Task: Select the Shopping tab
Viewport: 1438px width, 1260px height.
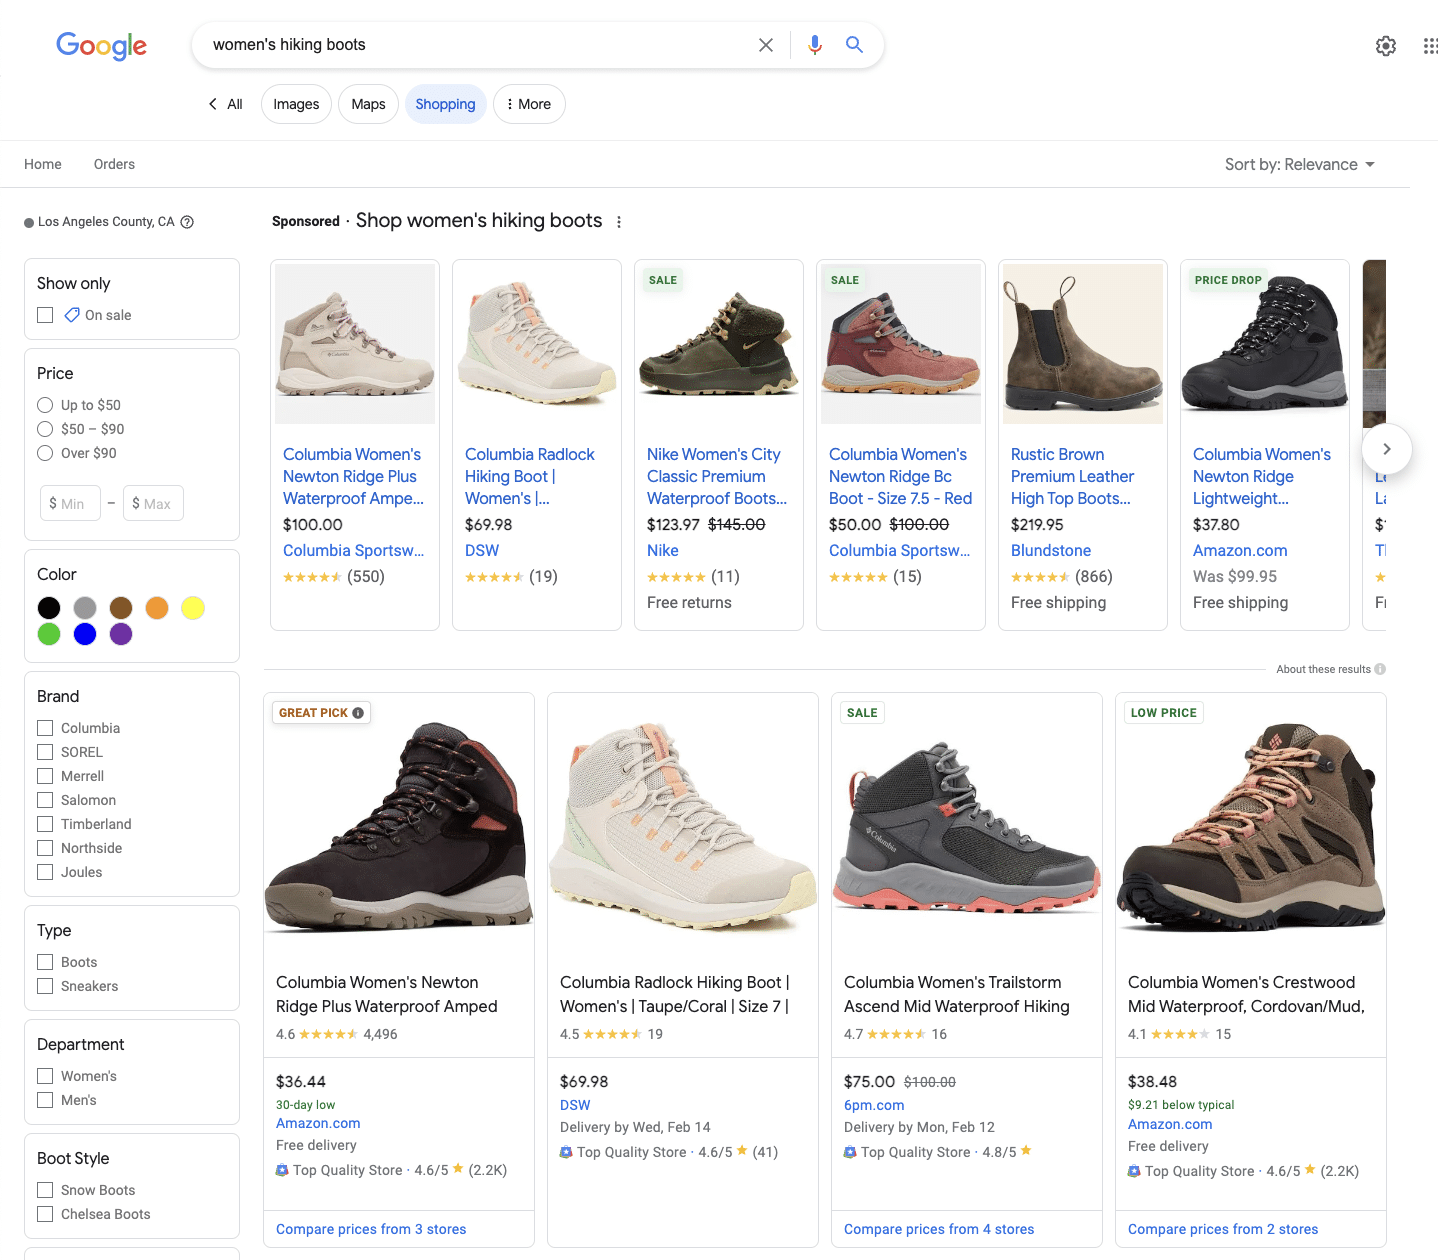Action: (445, 104)
